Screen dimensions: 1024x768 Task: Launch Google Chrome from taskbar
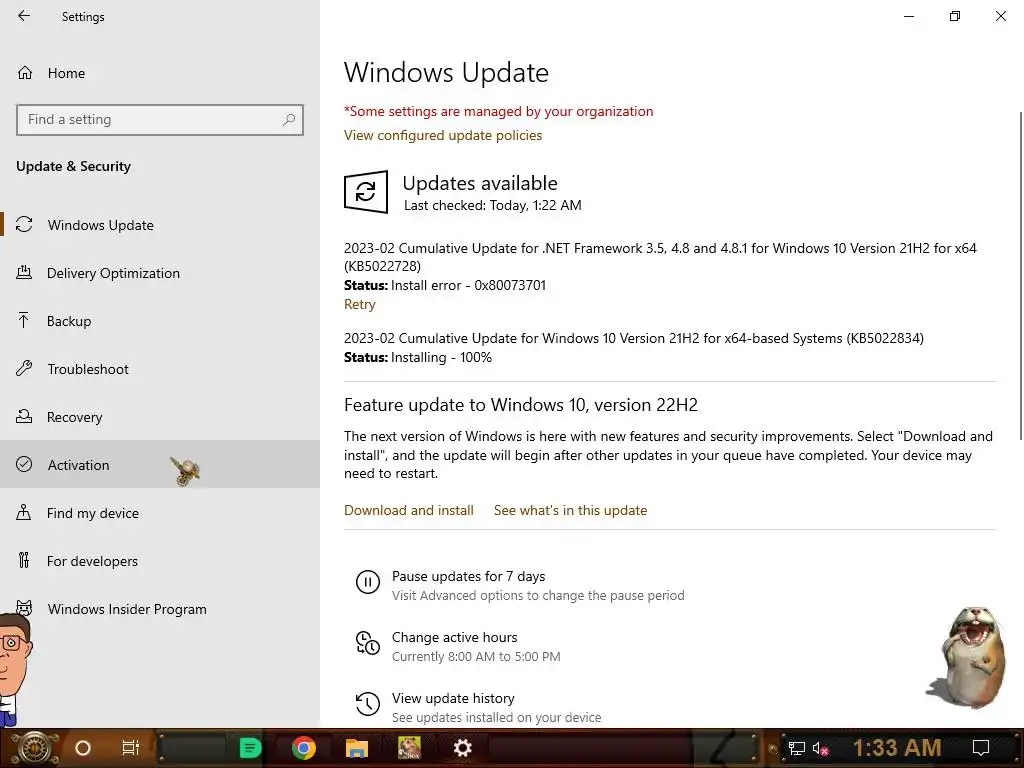click(304, 748)
